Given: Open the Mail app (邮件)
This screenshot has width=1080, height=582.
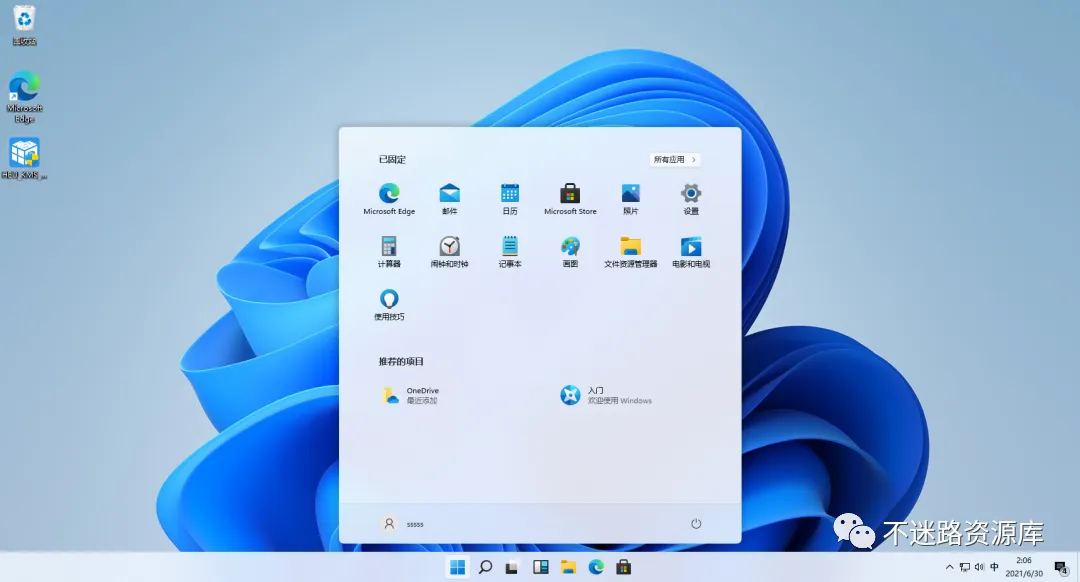Looking at the screenshot, I should [x=450, y=199].
